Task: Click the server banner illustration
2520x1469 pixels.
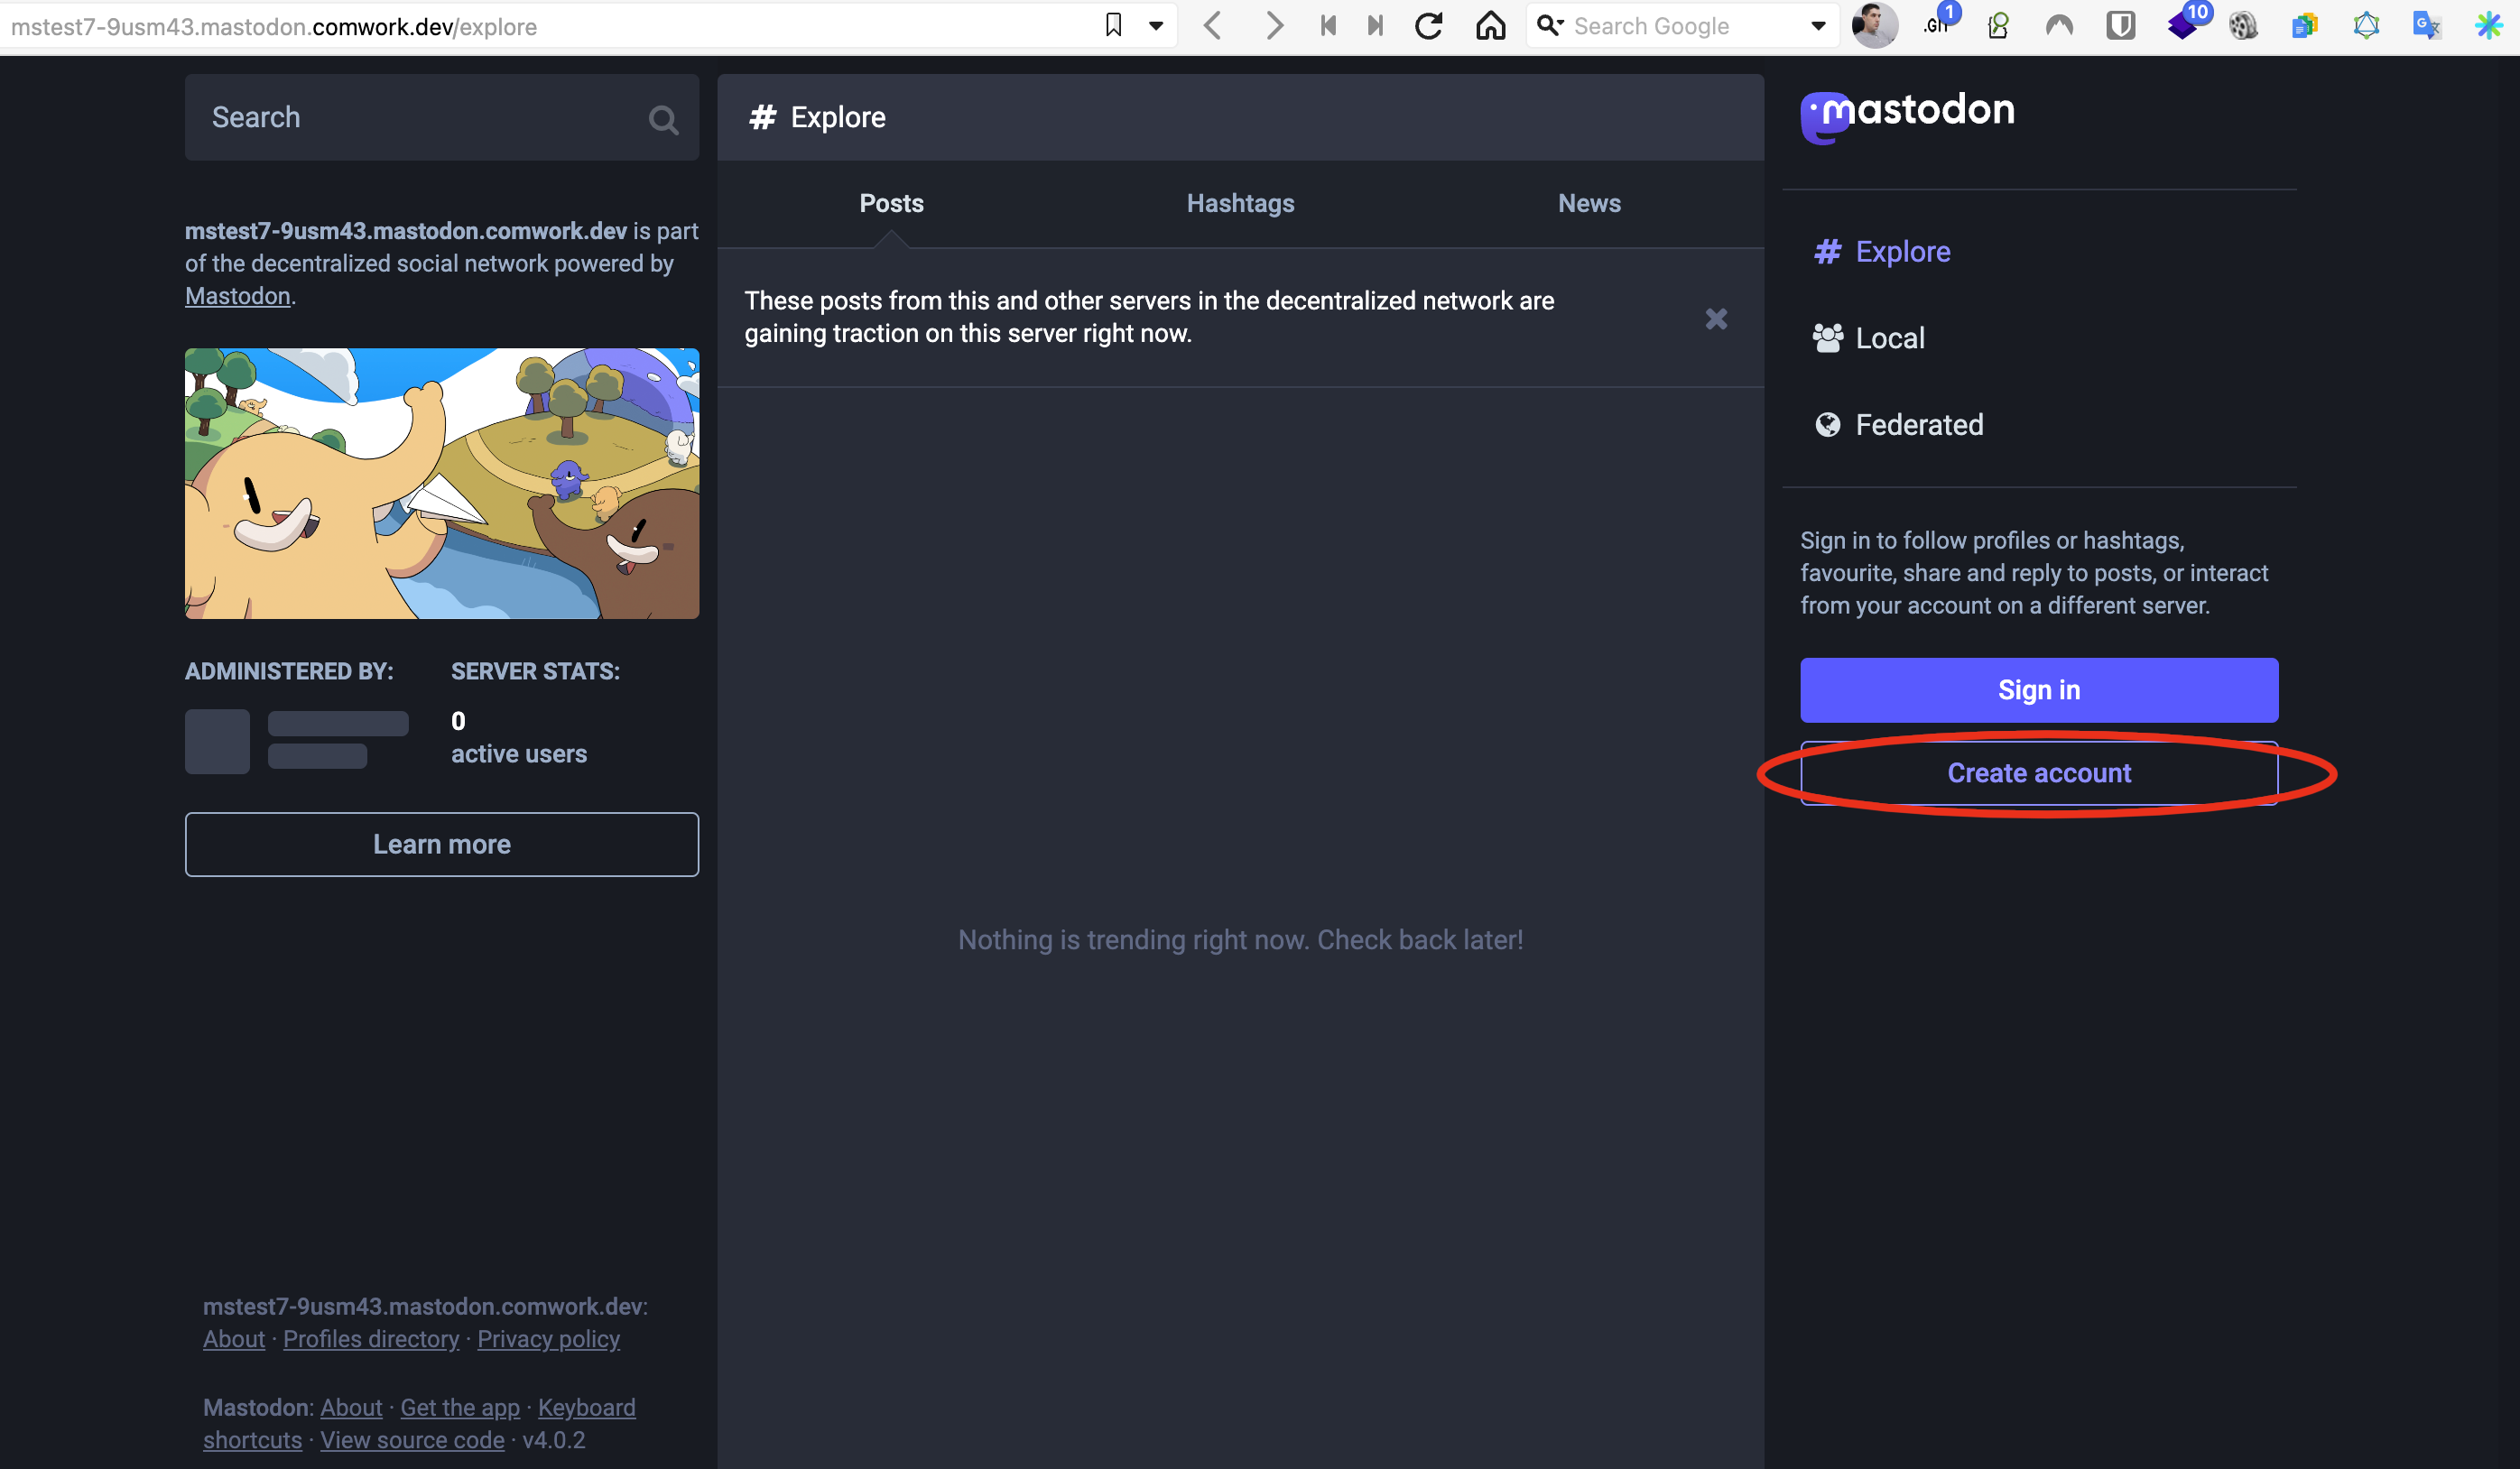Action: click(441, 483)
